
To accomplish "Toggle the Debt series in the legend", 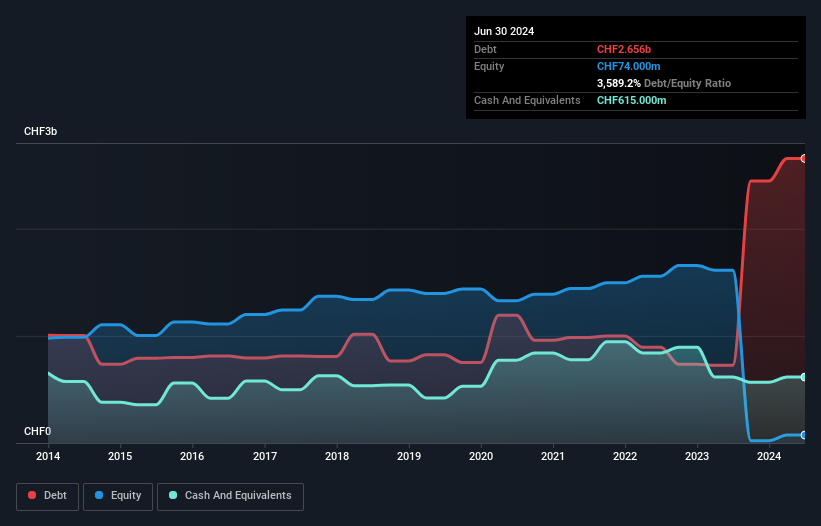I will point(46,496).
